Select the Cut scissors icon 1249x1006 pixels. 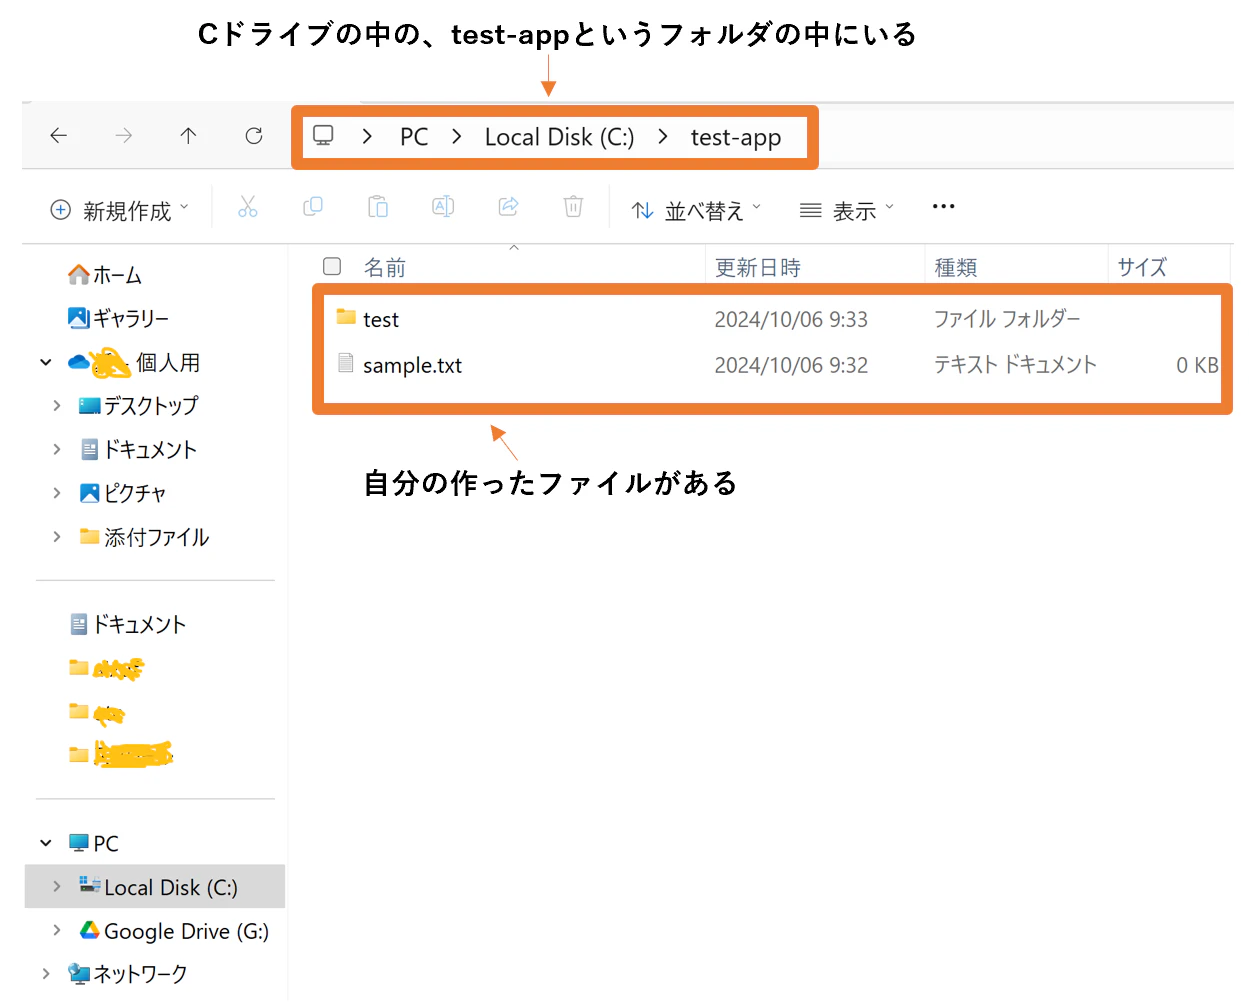[x=248, y=207]
